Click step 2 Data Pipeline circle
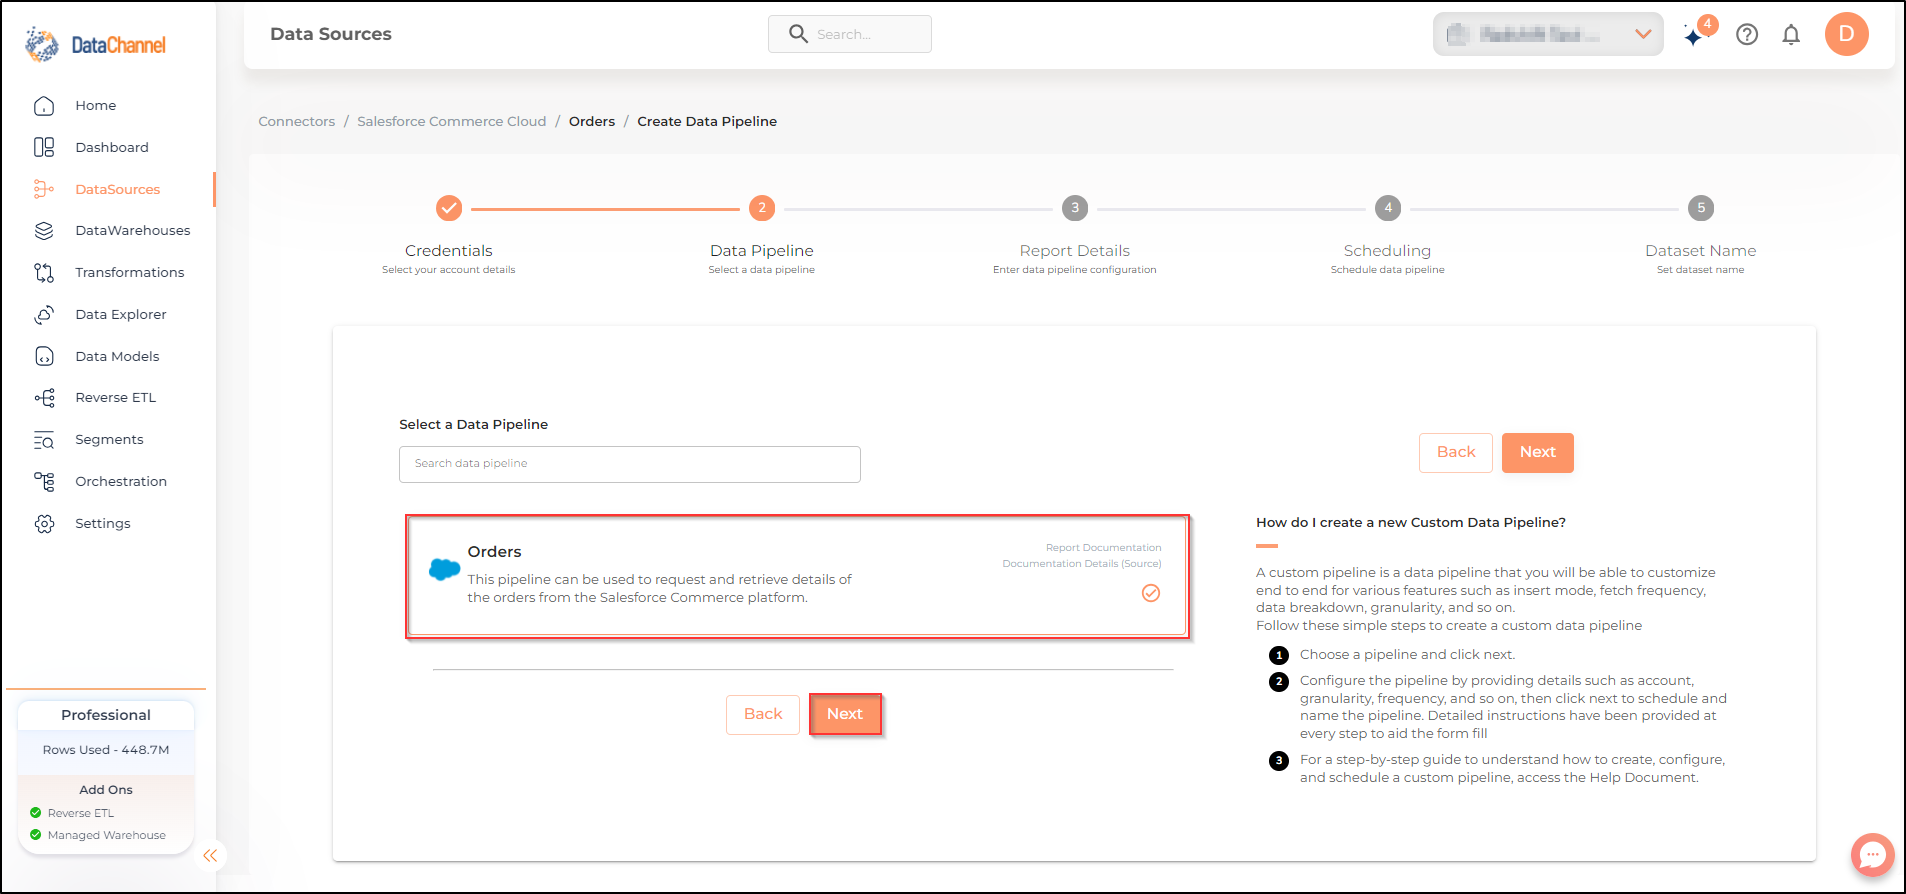This screenshot has width=1906, height=894. [x=762, y=208]
